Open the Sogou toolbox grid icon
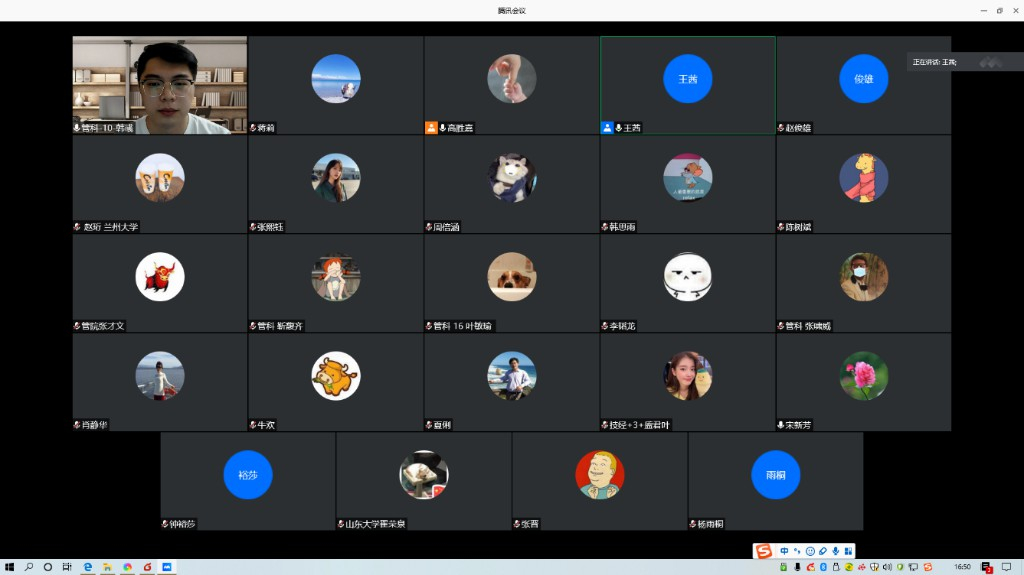The height and width of the screenshot is (575, 1024). tap(848, 551)
